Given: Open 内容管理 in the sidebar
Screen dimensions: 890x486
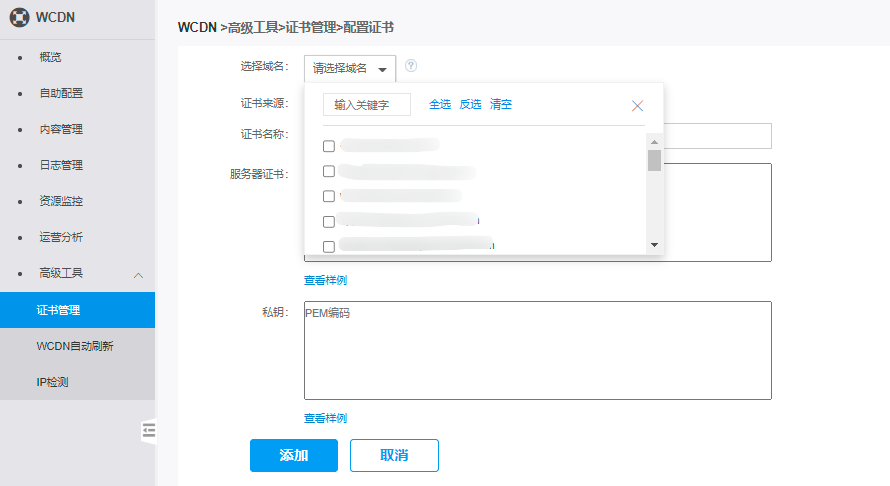Looking at the screenshot, I should coord(60,129).
